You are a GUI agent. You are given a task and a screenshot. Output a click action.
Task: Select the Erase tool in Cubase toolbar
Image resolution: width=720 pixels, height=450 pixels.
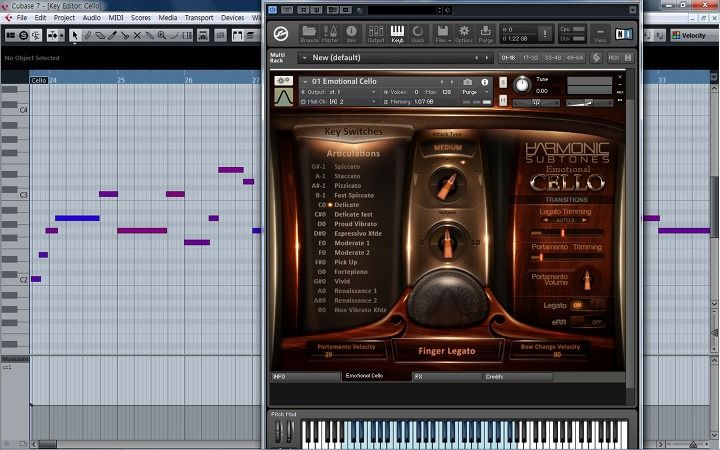pyautogui.click(x=100, y=35)
